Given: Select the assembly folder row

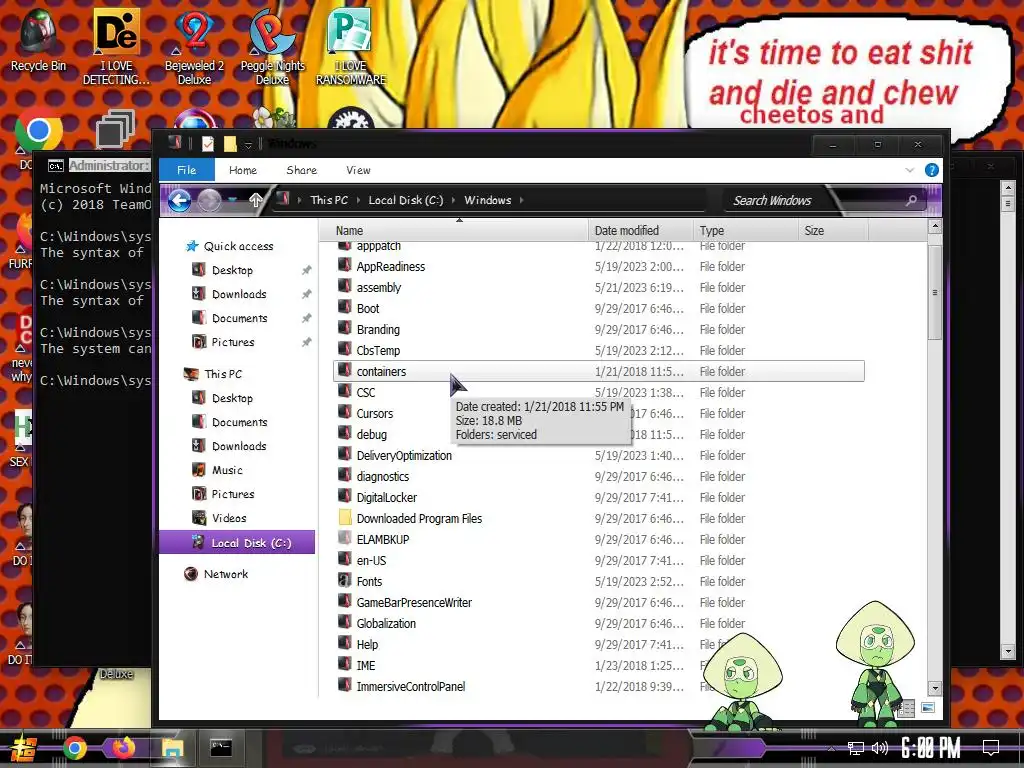Looking at the screenshot, I should click(x=598, y=287).
